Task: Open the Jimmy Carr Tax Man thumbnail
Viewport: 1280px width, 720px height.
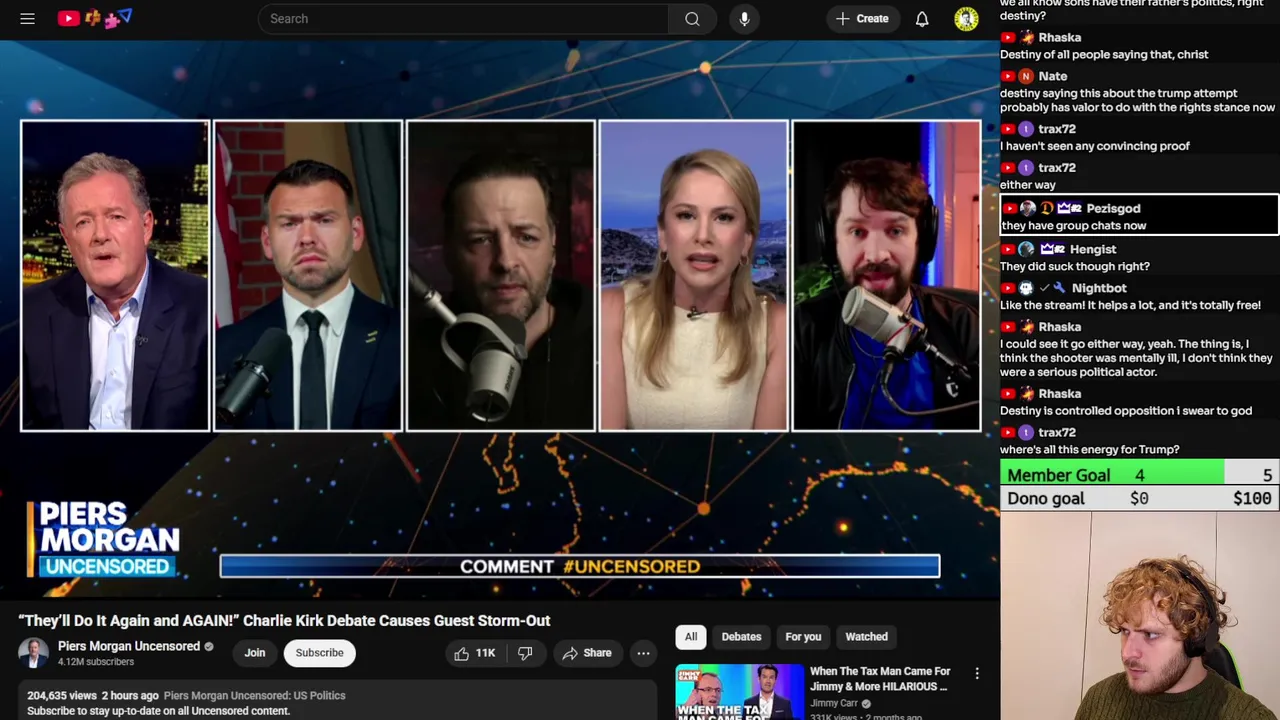Action: tap(739, 691)
